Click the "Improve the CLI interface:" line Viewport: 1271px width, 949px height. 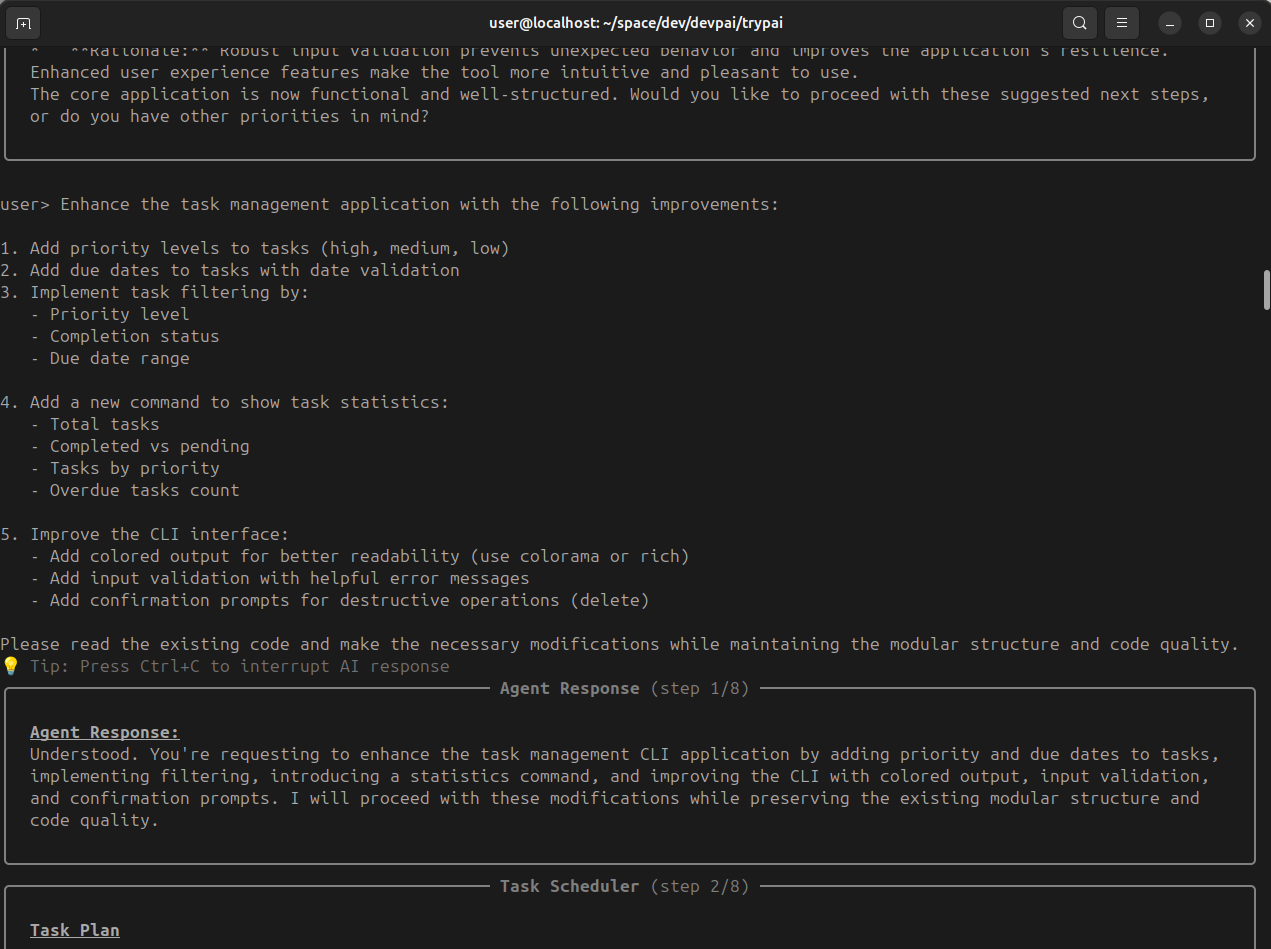[x=159, y=534]
